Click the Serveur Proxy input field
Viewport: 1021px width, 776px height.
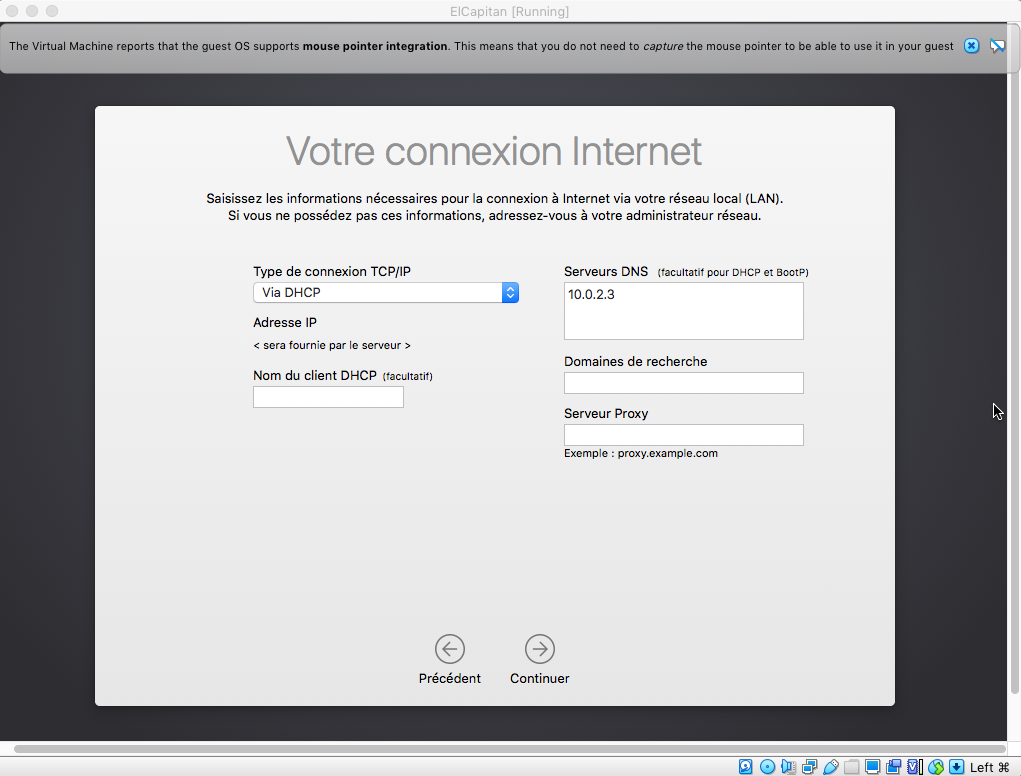click(684, 435)
